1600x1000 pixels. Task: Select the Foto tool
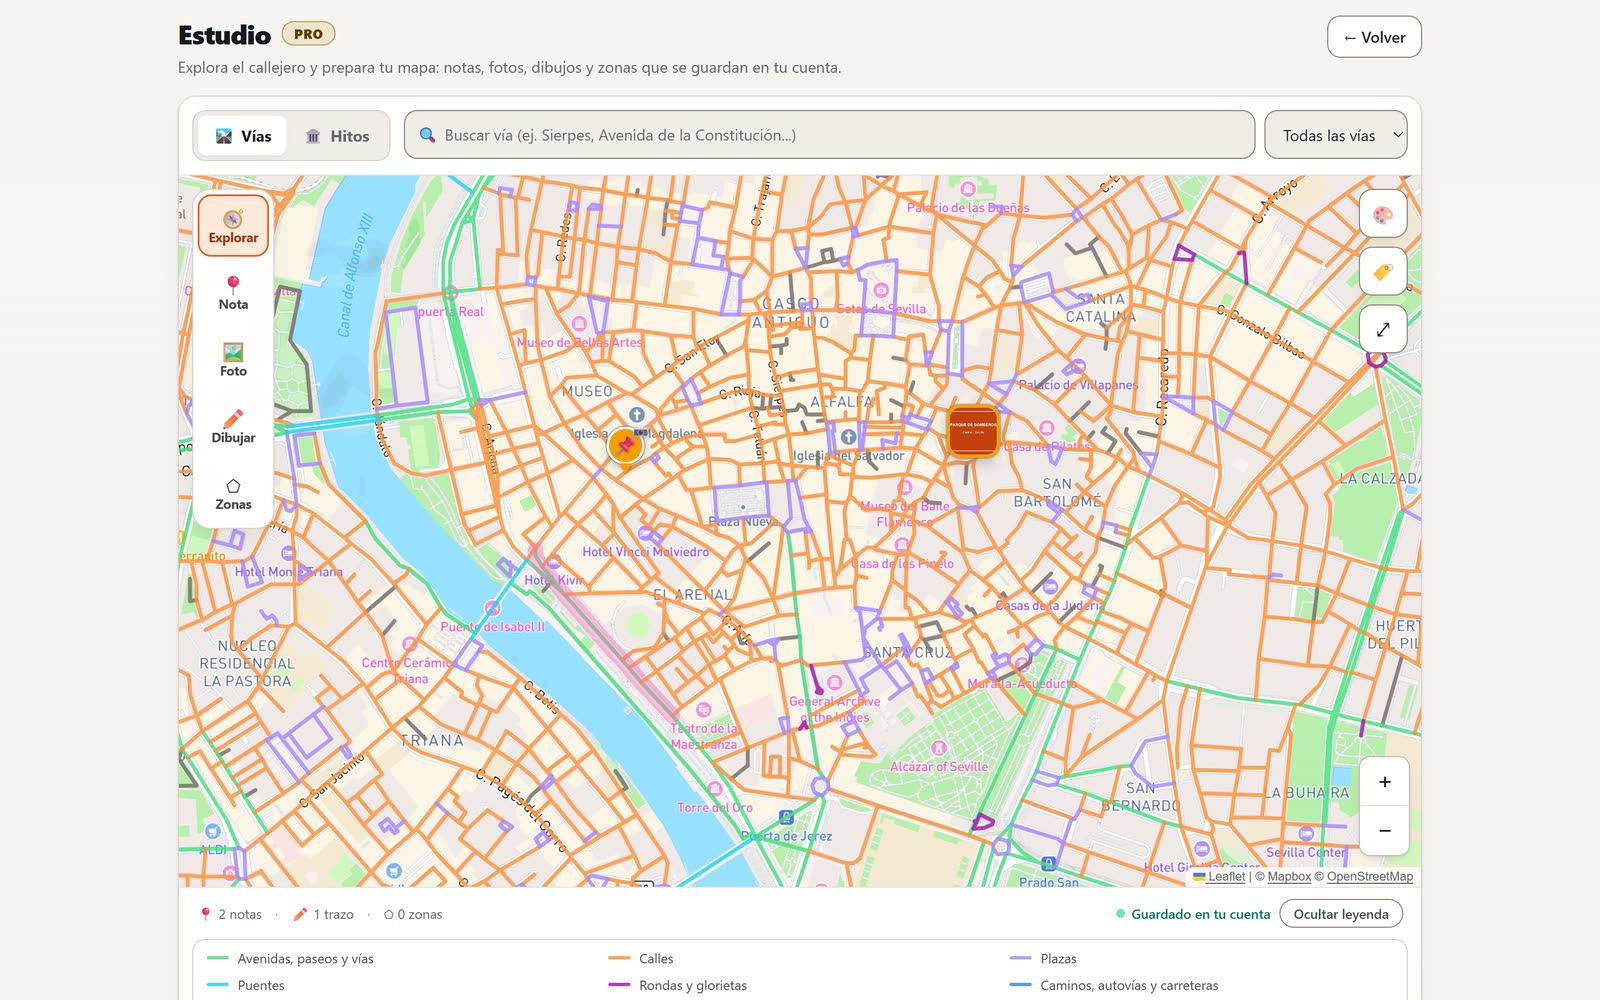tap(233, 360)
